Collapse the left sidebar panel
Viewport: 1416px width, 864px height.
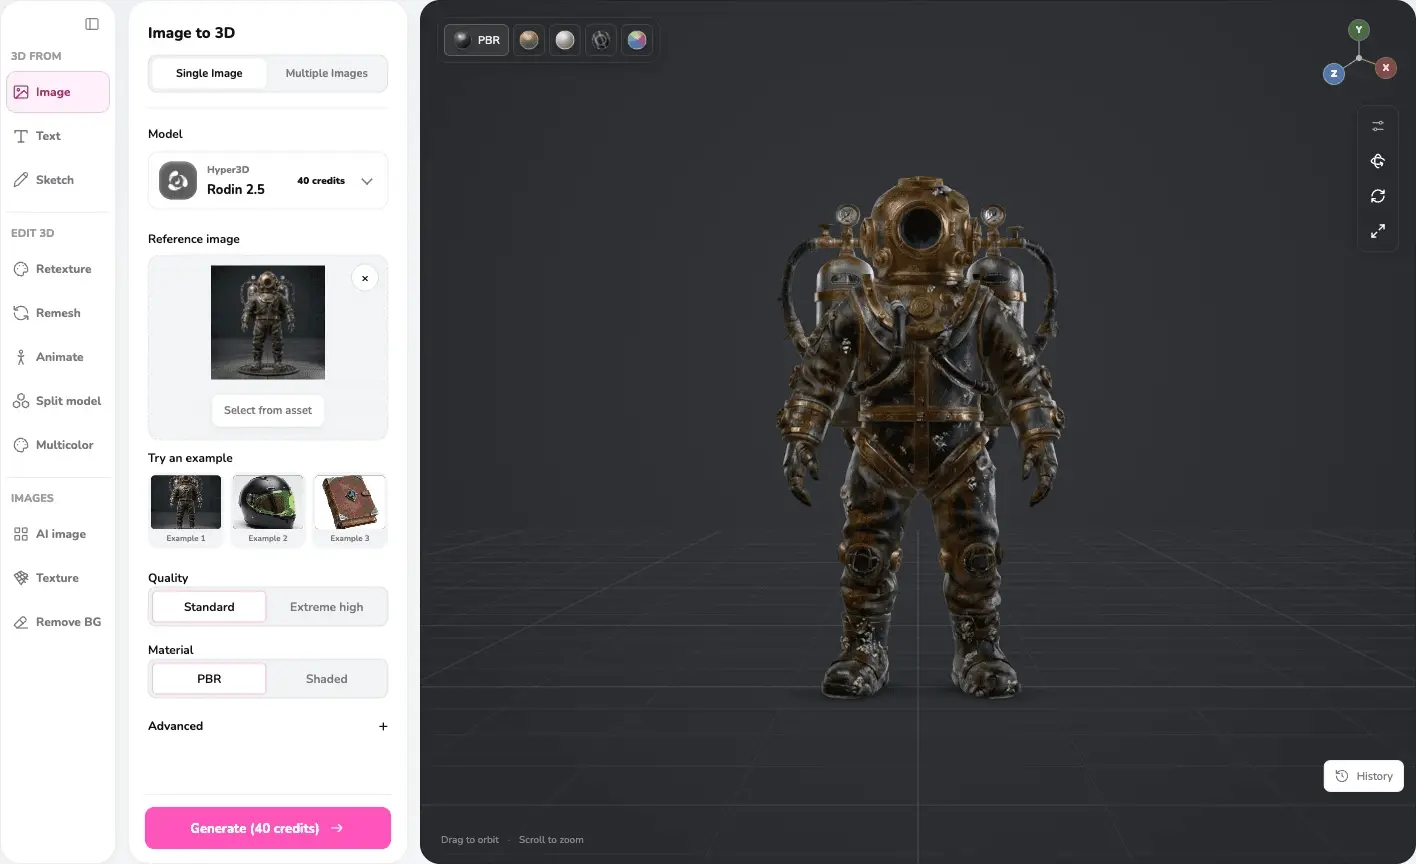point(92,24)
